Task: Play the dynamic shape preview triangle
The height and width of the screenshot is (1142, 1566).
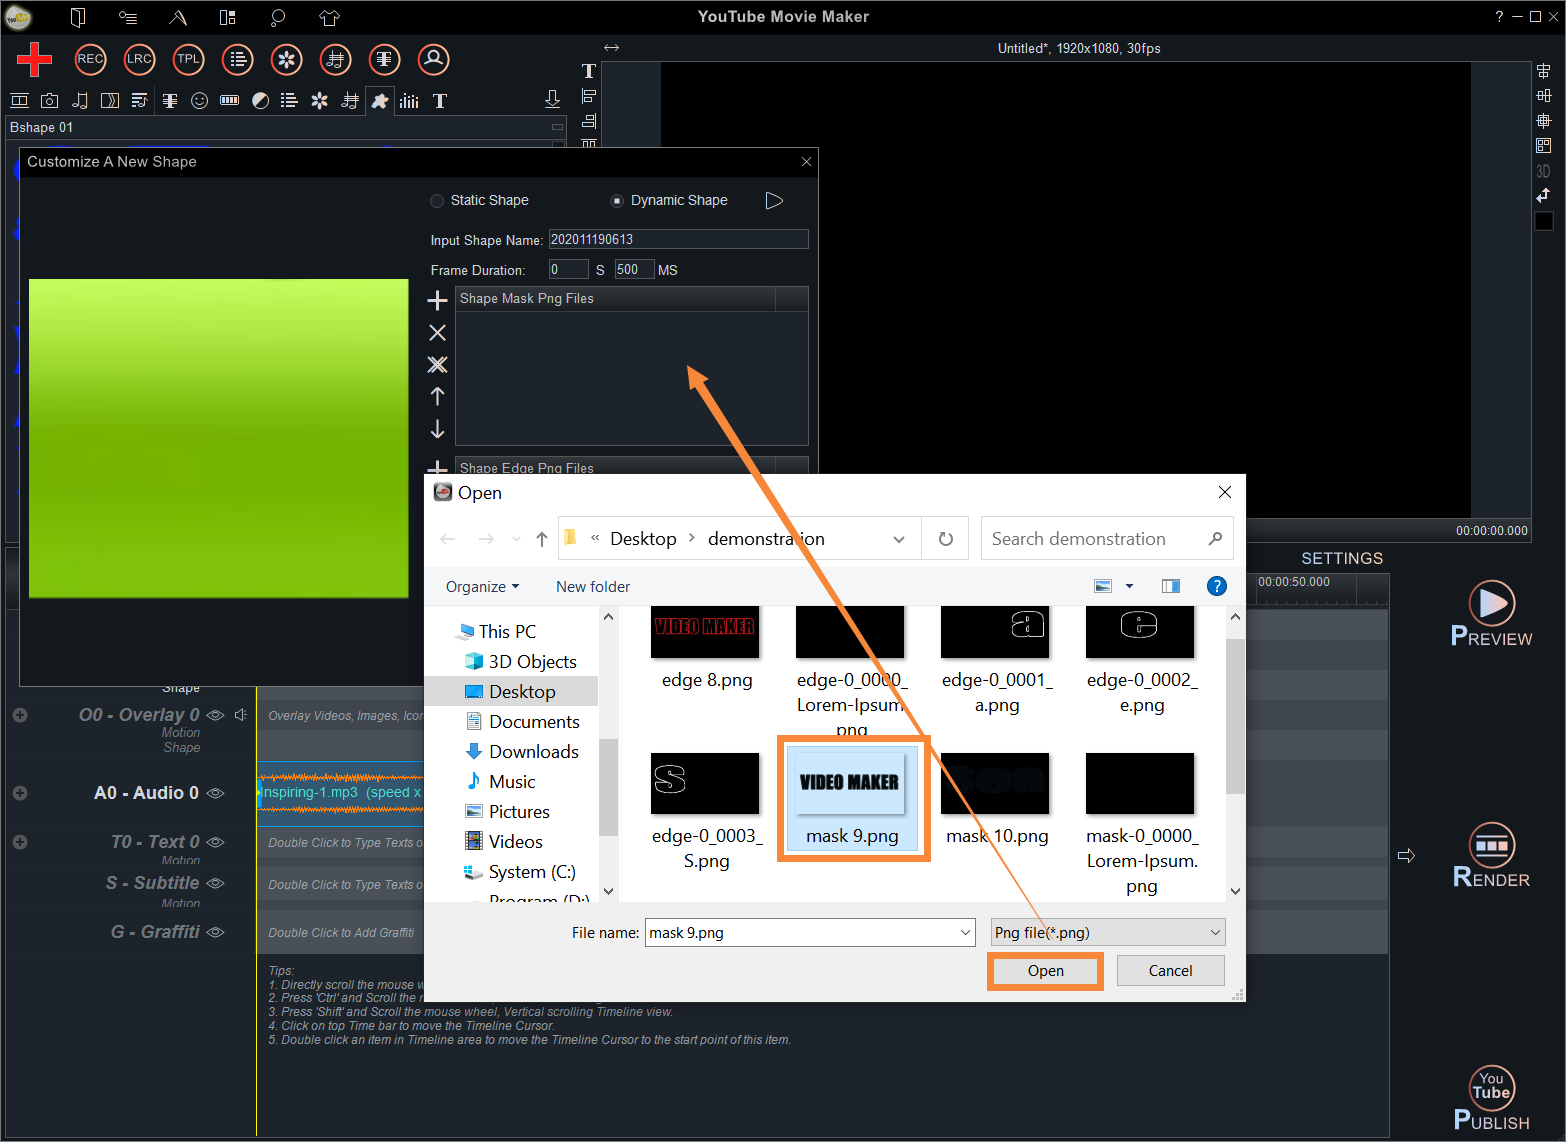Action: 774,200
